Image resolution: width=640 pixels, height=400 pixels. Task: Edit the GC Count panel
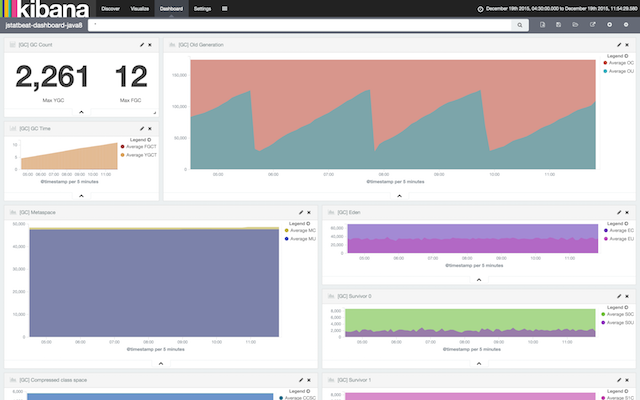tap(142, 45)
